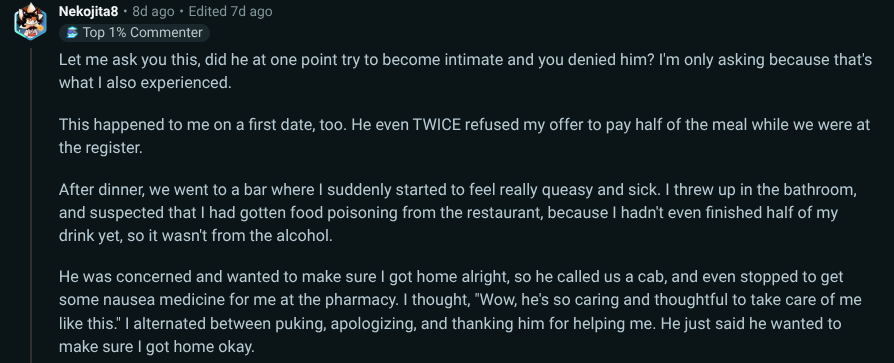
Task: Click the paragraph starting 'Let me ask you this'
Action: 465,71
